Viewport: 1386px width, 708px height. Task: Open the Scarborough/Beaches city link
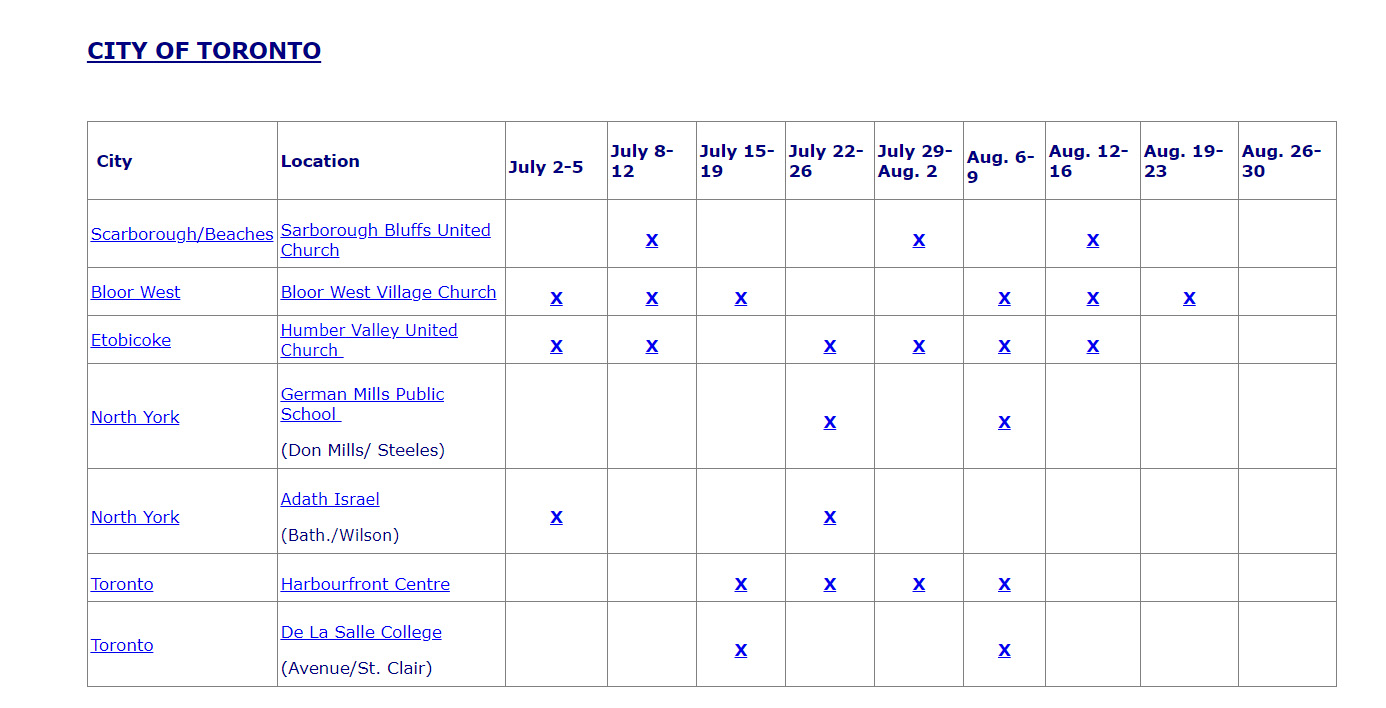pyautogui.click(x=182, y=234)
